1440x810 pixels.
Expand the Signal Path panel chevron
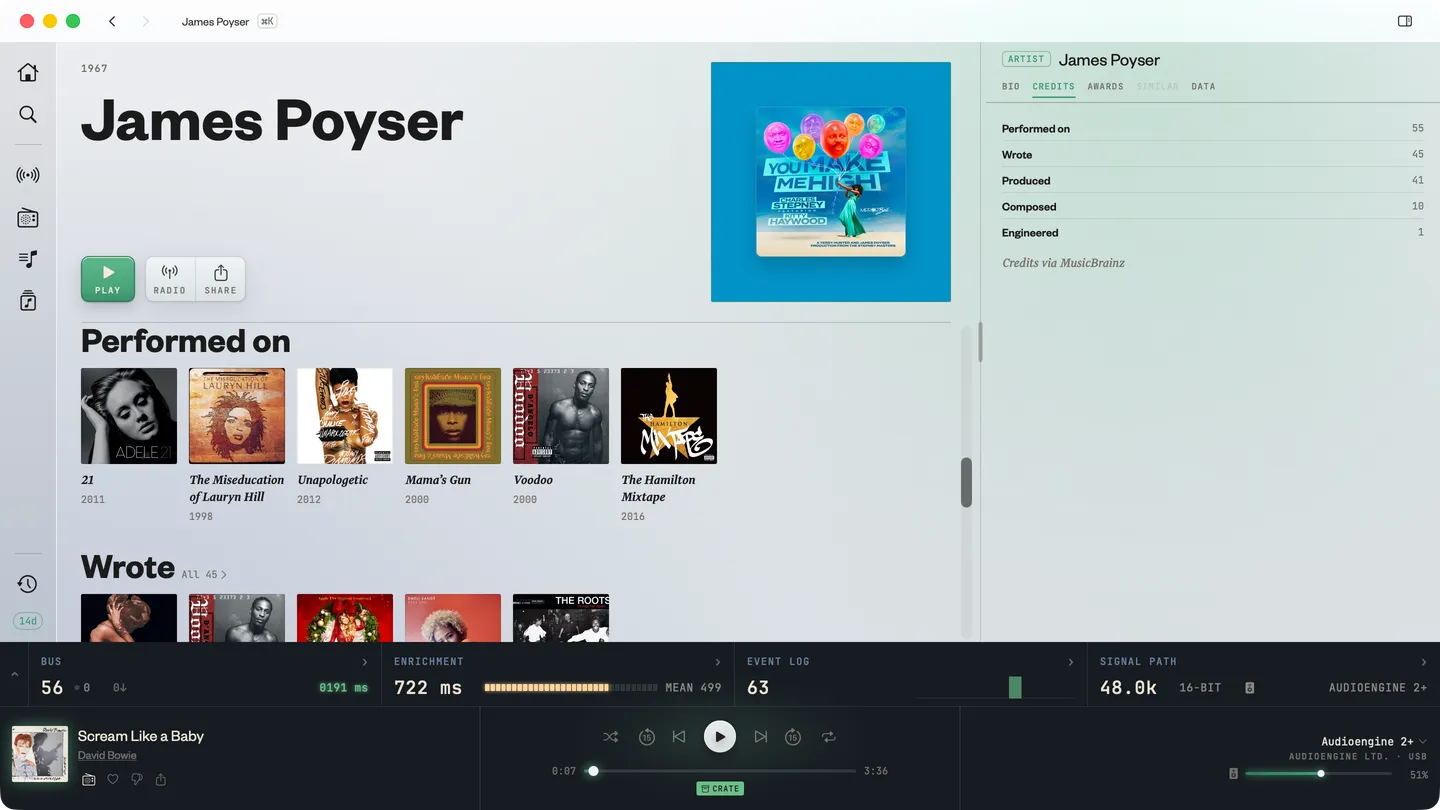[1424, 662]
